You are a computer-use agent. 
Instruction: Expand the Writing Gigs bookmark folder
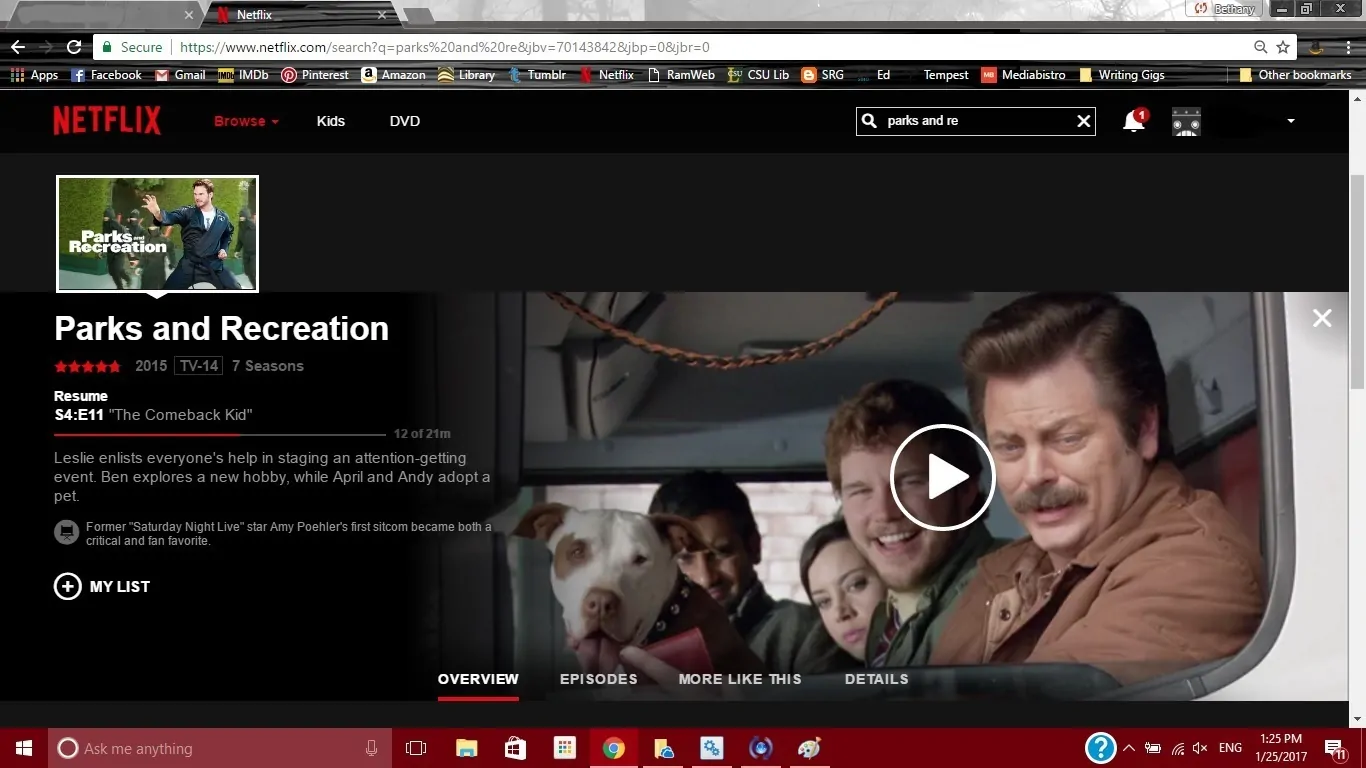(x=1121, y=75)
